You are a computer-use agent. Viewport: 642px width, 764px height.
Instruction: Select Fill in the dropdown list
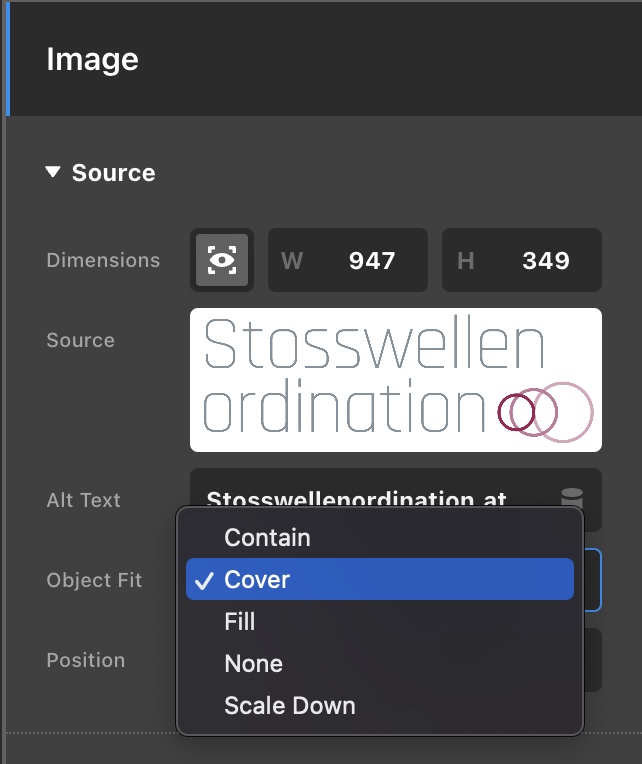click(x=240, y=622)
